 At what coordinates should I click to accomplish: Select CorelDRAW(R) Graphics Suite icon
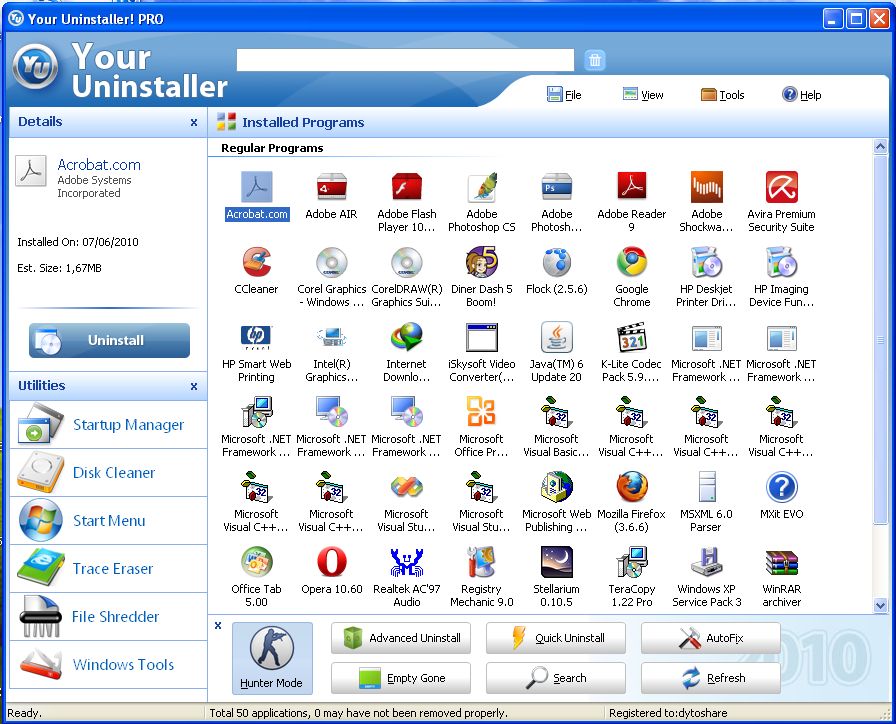point(406,262)
